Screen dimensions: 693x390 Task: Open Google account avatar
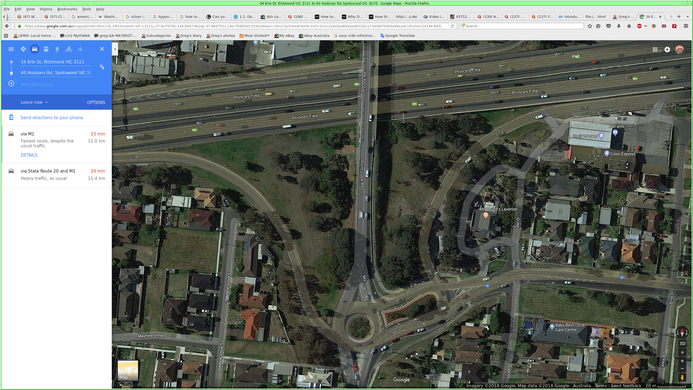click(680, 50)
